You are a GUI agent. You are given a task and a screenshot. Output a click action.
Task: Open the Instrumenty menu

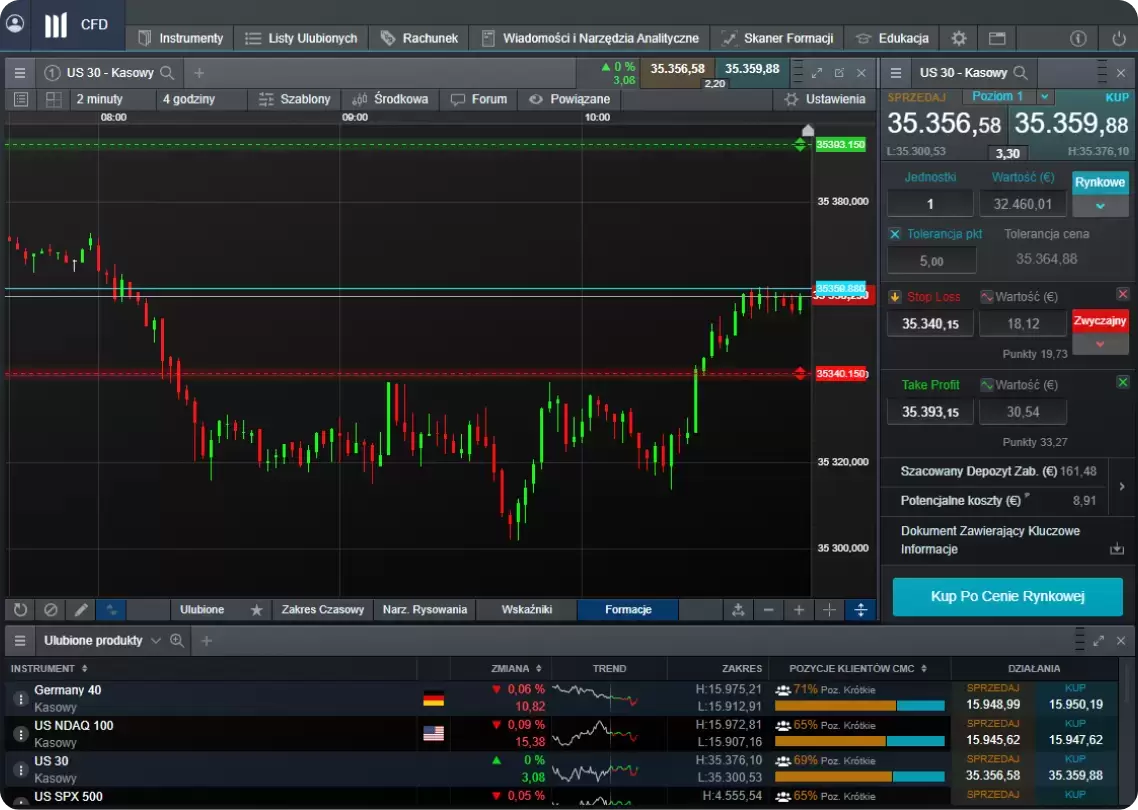pyautogui.click(x=180, y=38)
